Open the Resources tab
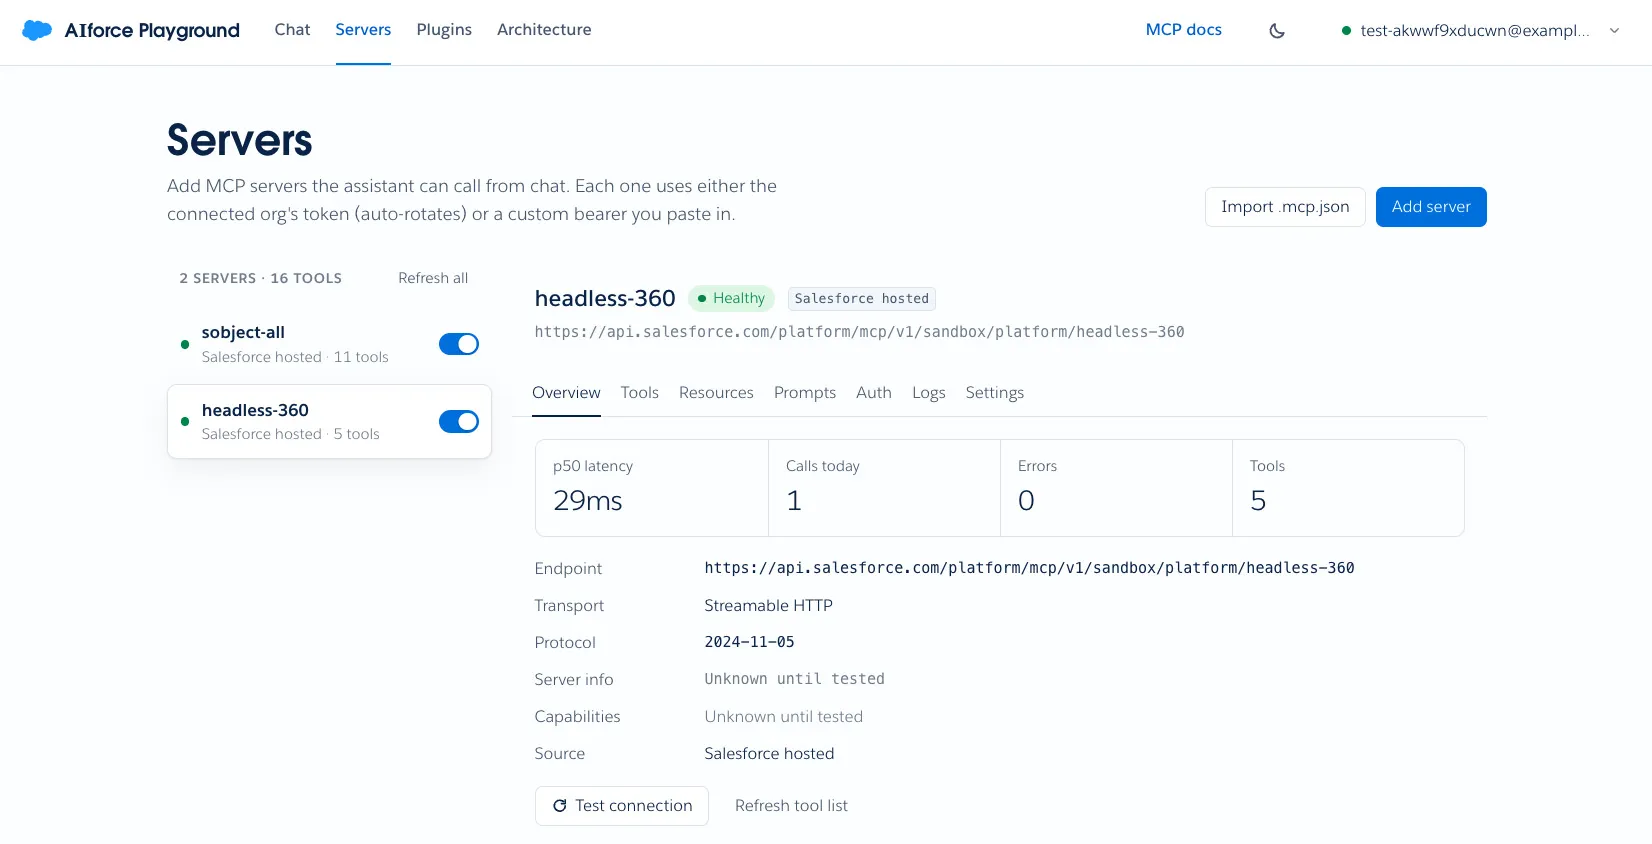The image size is (1652, 844). 716,393
